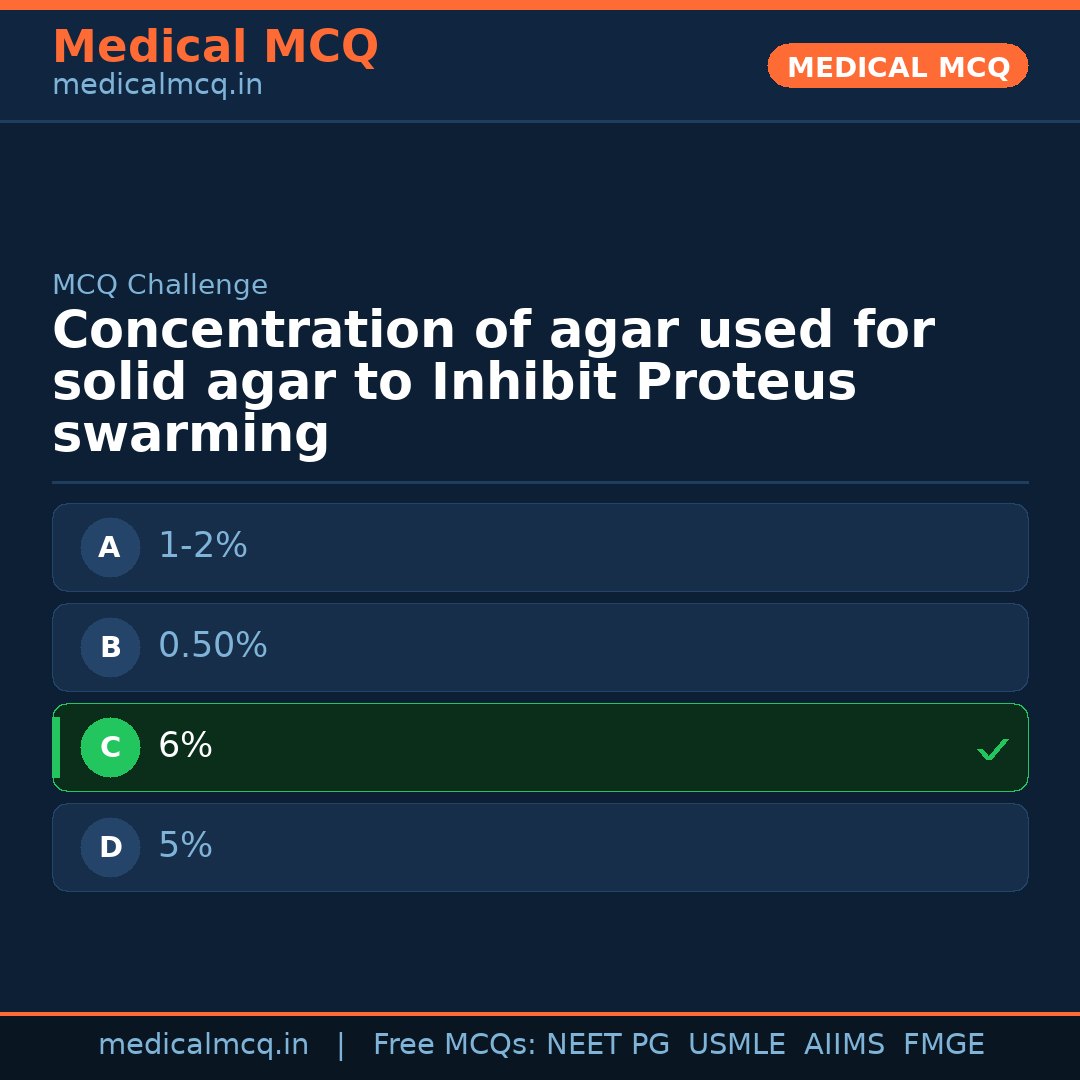The width and height of the screenshot is (1080, 1080).
Task: Open the medicalmcq.in link in the footer
Action: click(x=203, y=1045)
